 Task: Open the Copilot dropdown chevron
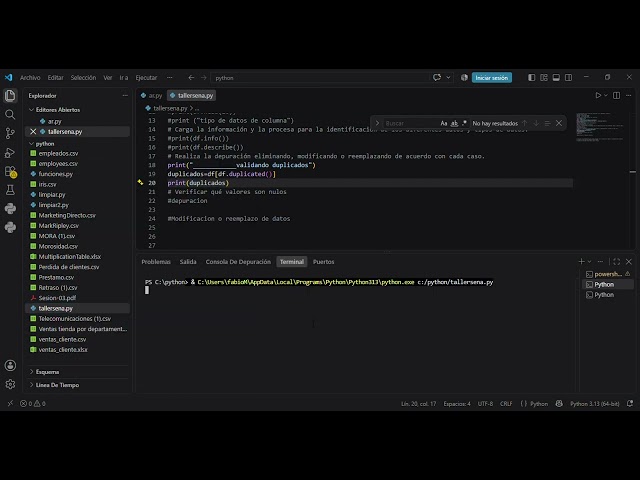pyautogui.click(x=448, y=78)
